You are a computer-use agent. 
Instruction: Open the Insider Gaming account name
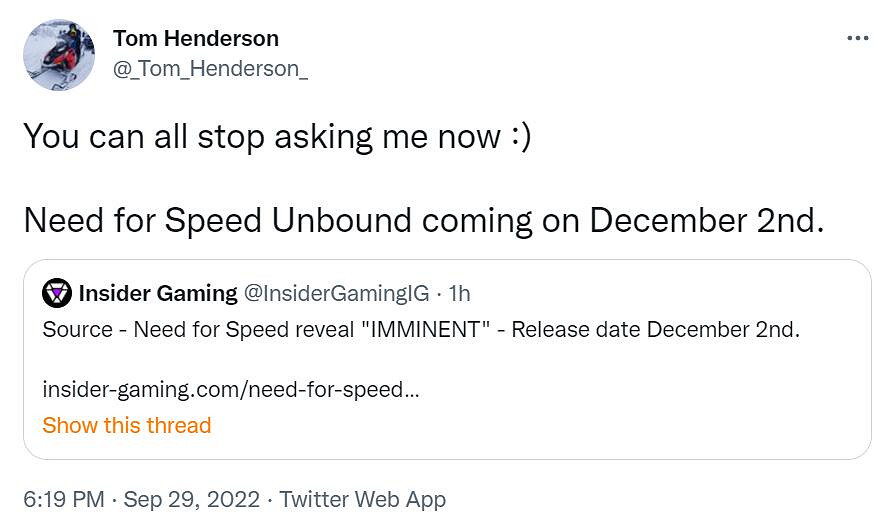pyautogui.click(x=158, y=294)
